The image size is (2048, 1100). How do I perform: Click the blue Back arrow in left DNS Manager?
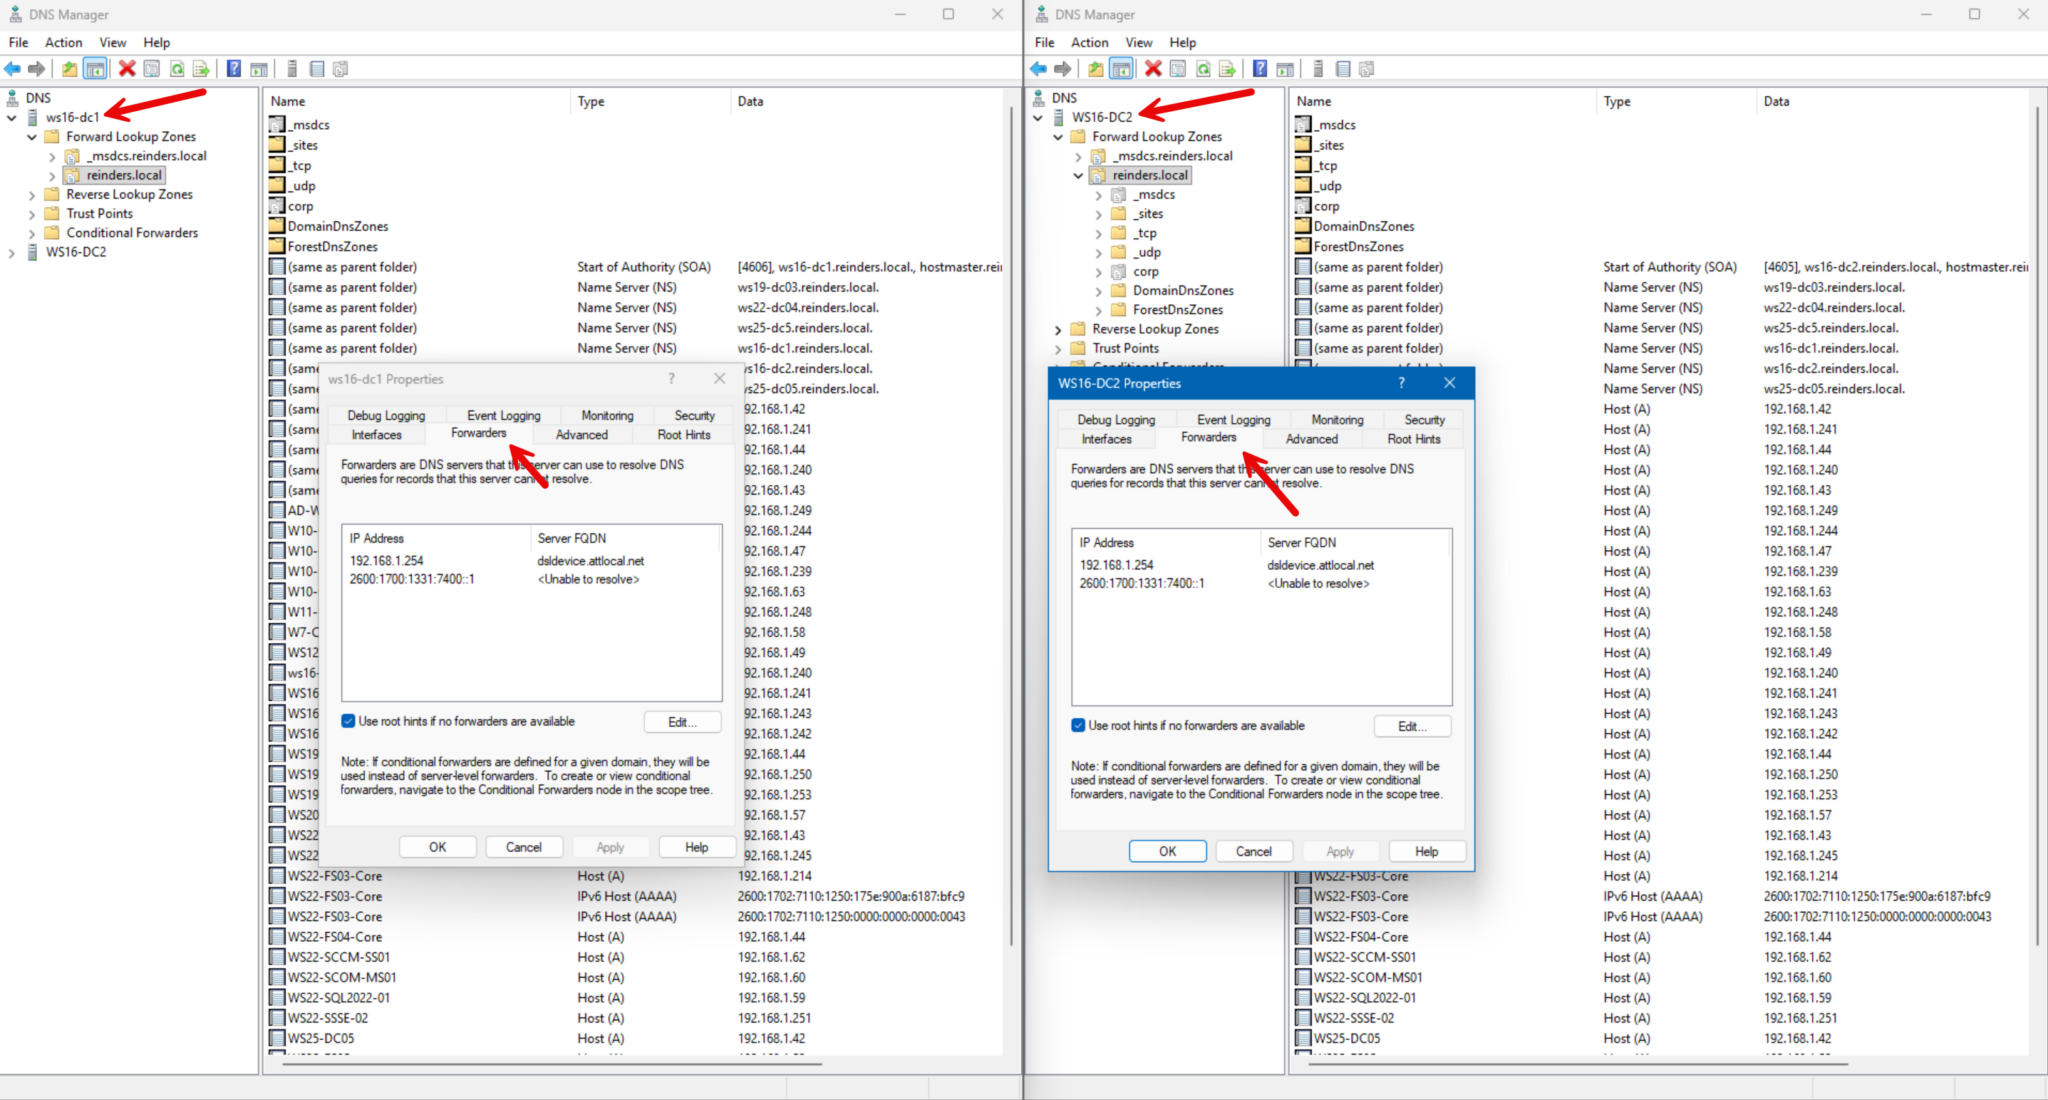tap(13, 69)
